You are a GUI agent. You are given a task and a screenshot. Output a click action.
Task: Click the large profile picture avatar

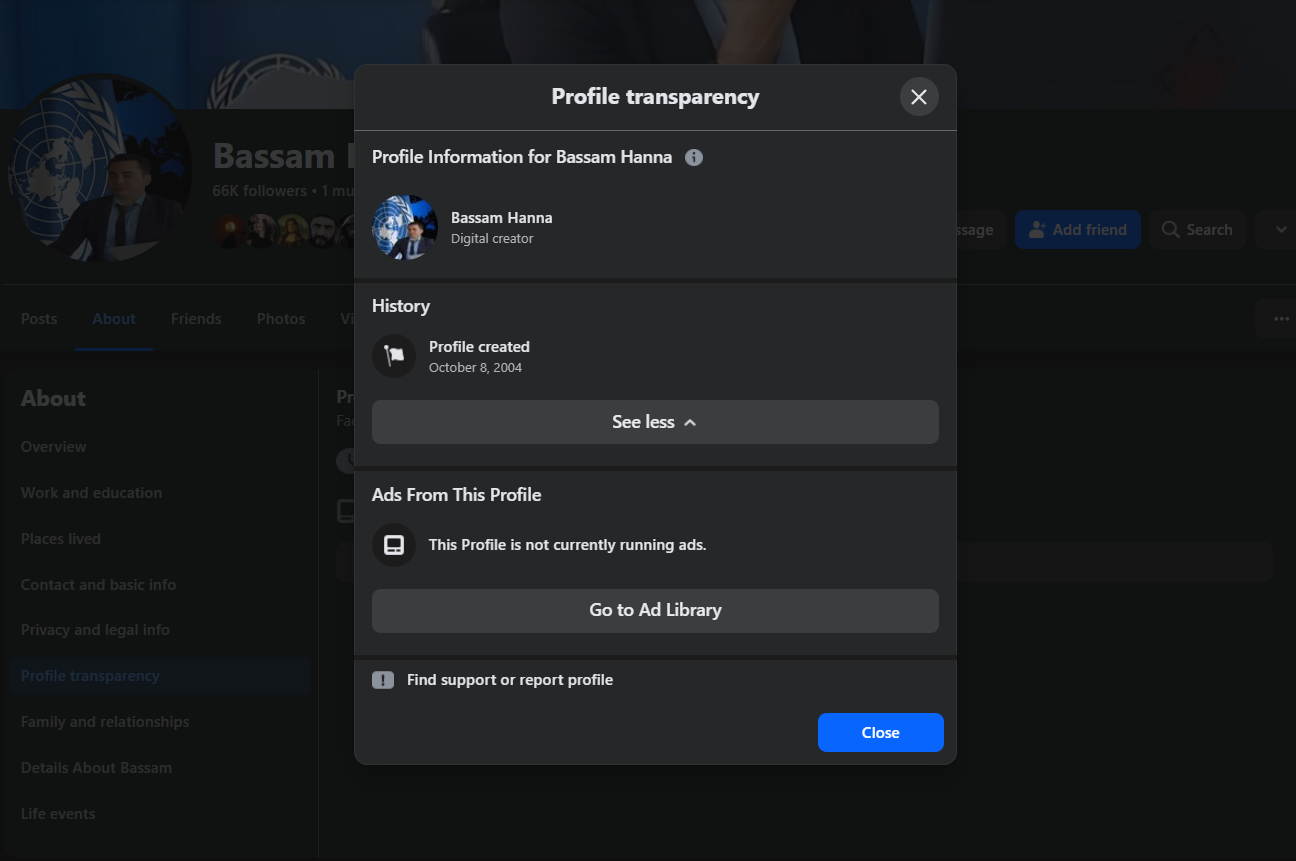click(x=100, y=170)
